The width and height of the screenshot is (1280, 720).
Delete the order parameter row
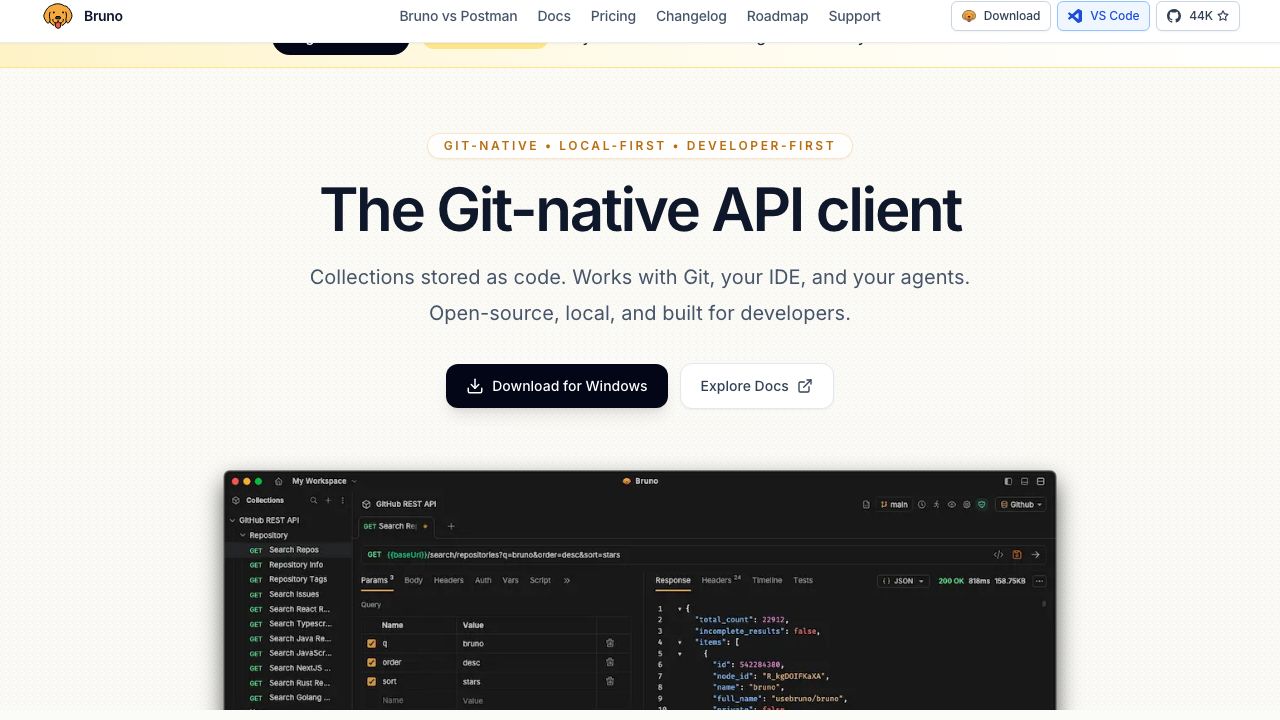click(x=610, y=662)
